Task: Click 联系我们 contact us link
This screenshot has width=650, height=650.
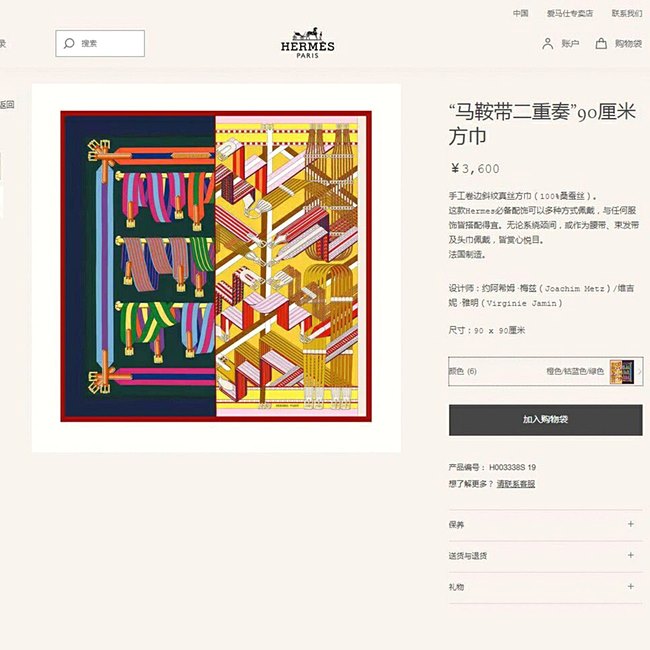Action: [x=627, y=13]
